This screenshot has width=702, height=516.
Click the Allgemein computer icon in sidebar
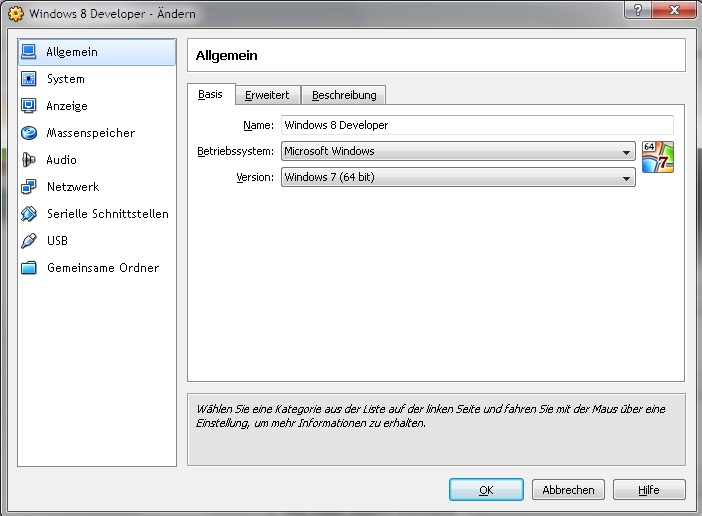29,52
